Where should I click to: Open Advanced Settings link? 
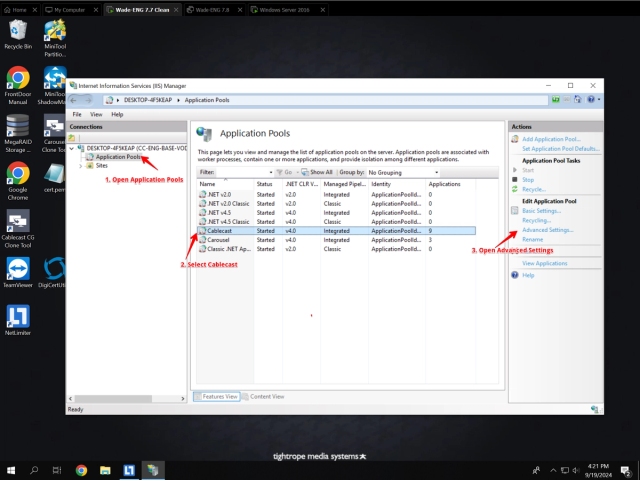point(548,230)
